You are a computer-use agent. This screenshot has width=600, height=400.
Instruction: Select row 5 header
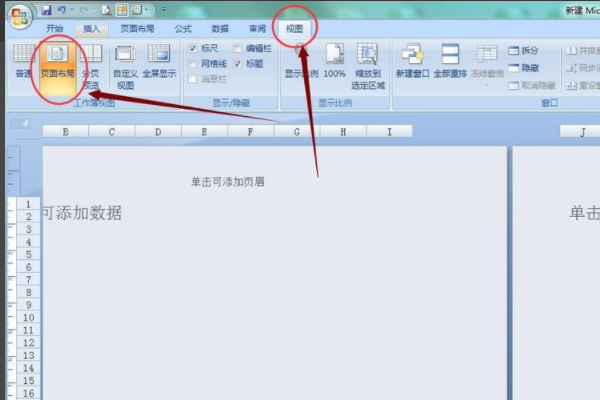click(x=28, y=255)
